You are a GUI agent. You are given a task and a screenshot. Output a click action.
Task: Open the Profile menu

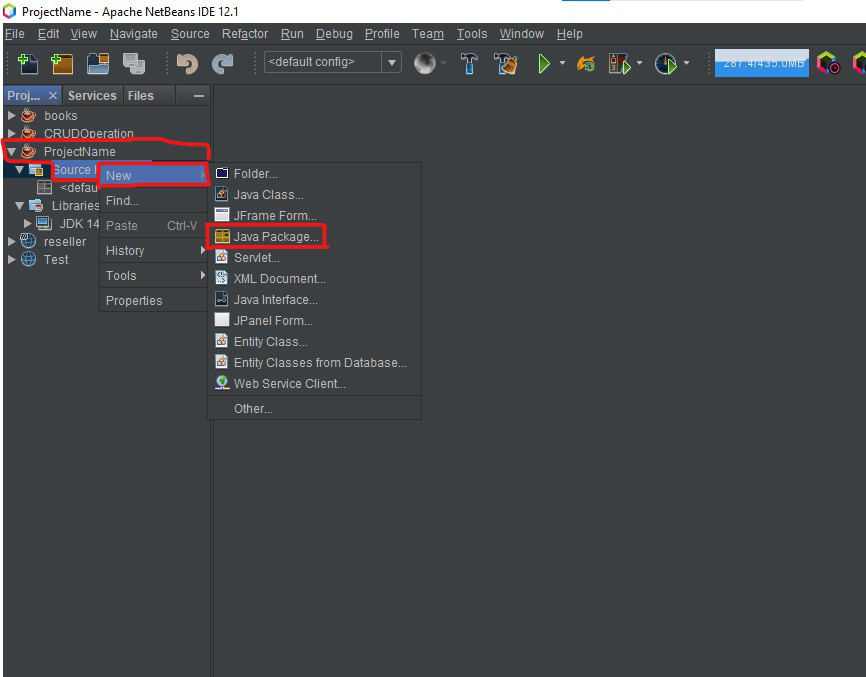pos(382,34)
